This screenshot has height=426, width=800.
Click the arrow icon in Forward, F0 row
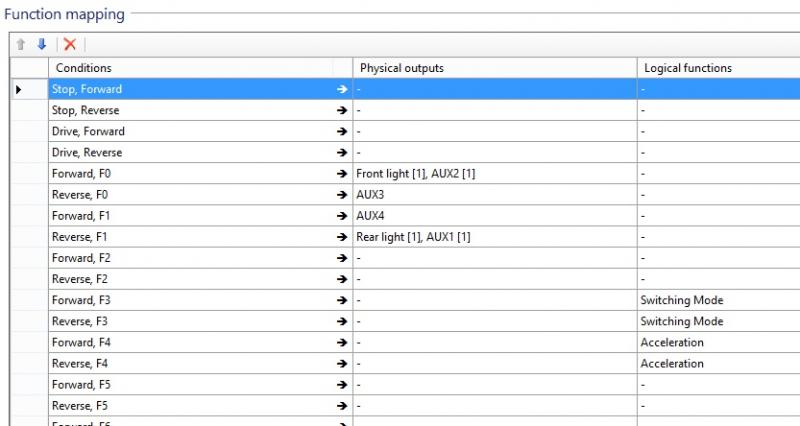[x=342, y=174]
